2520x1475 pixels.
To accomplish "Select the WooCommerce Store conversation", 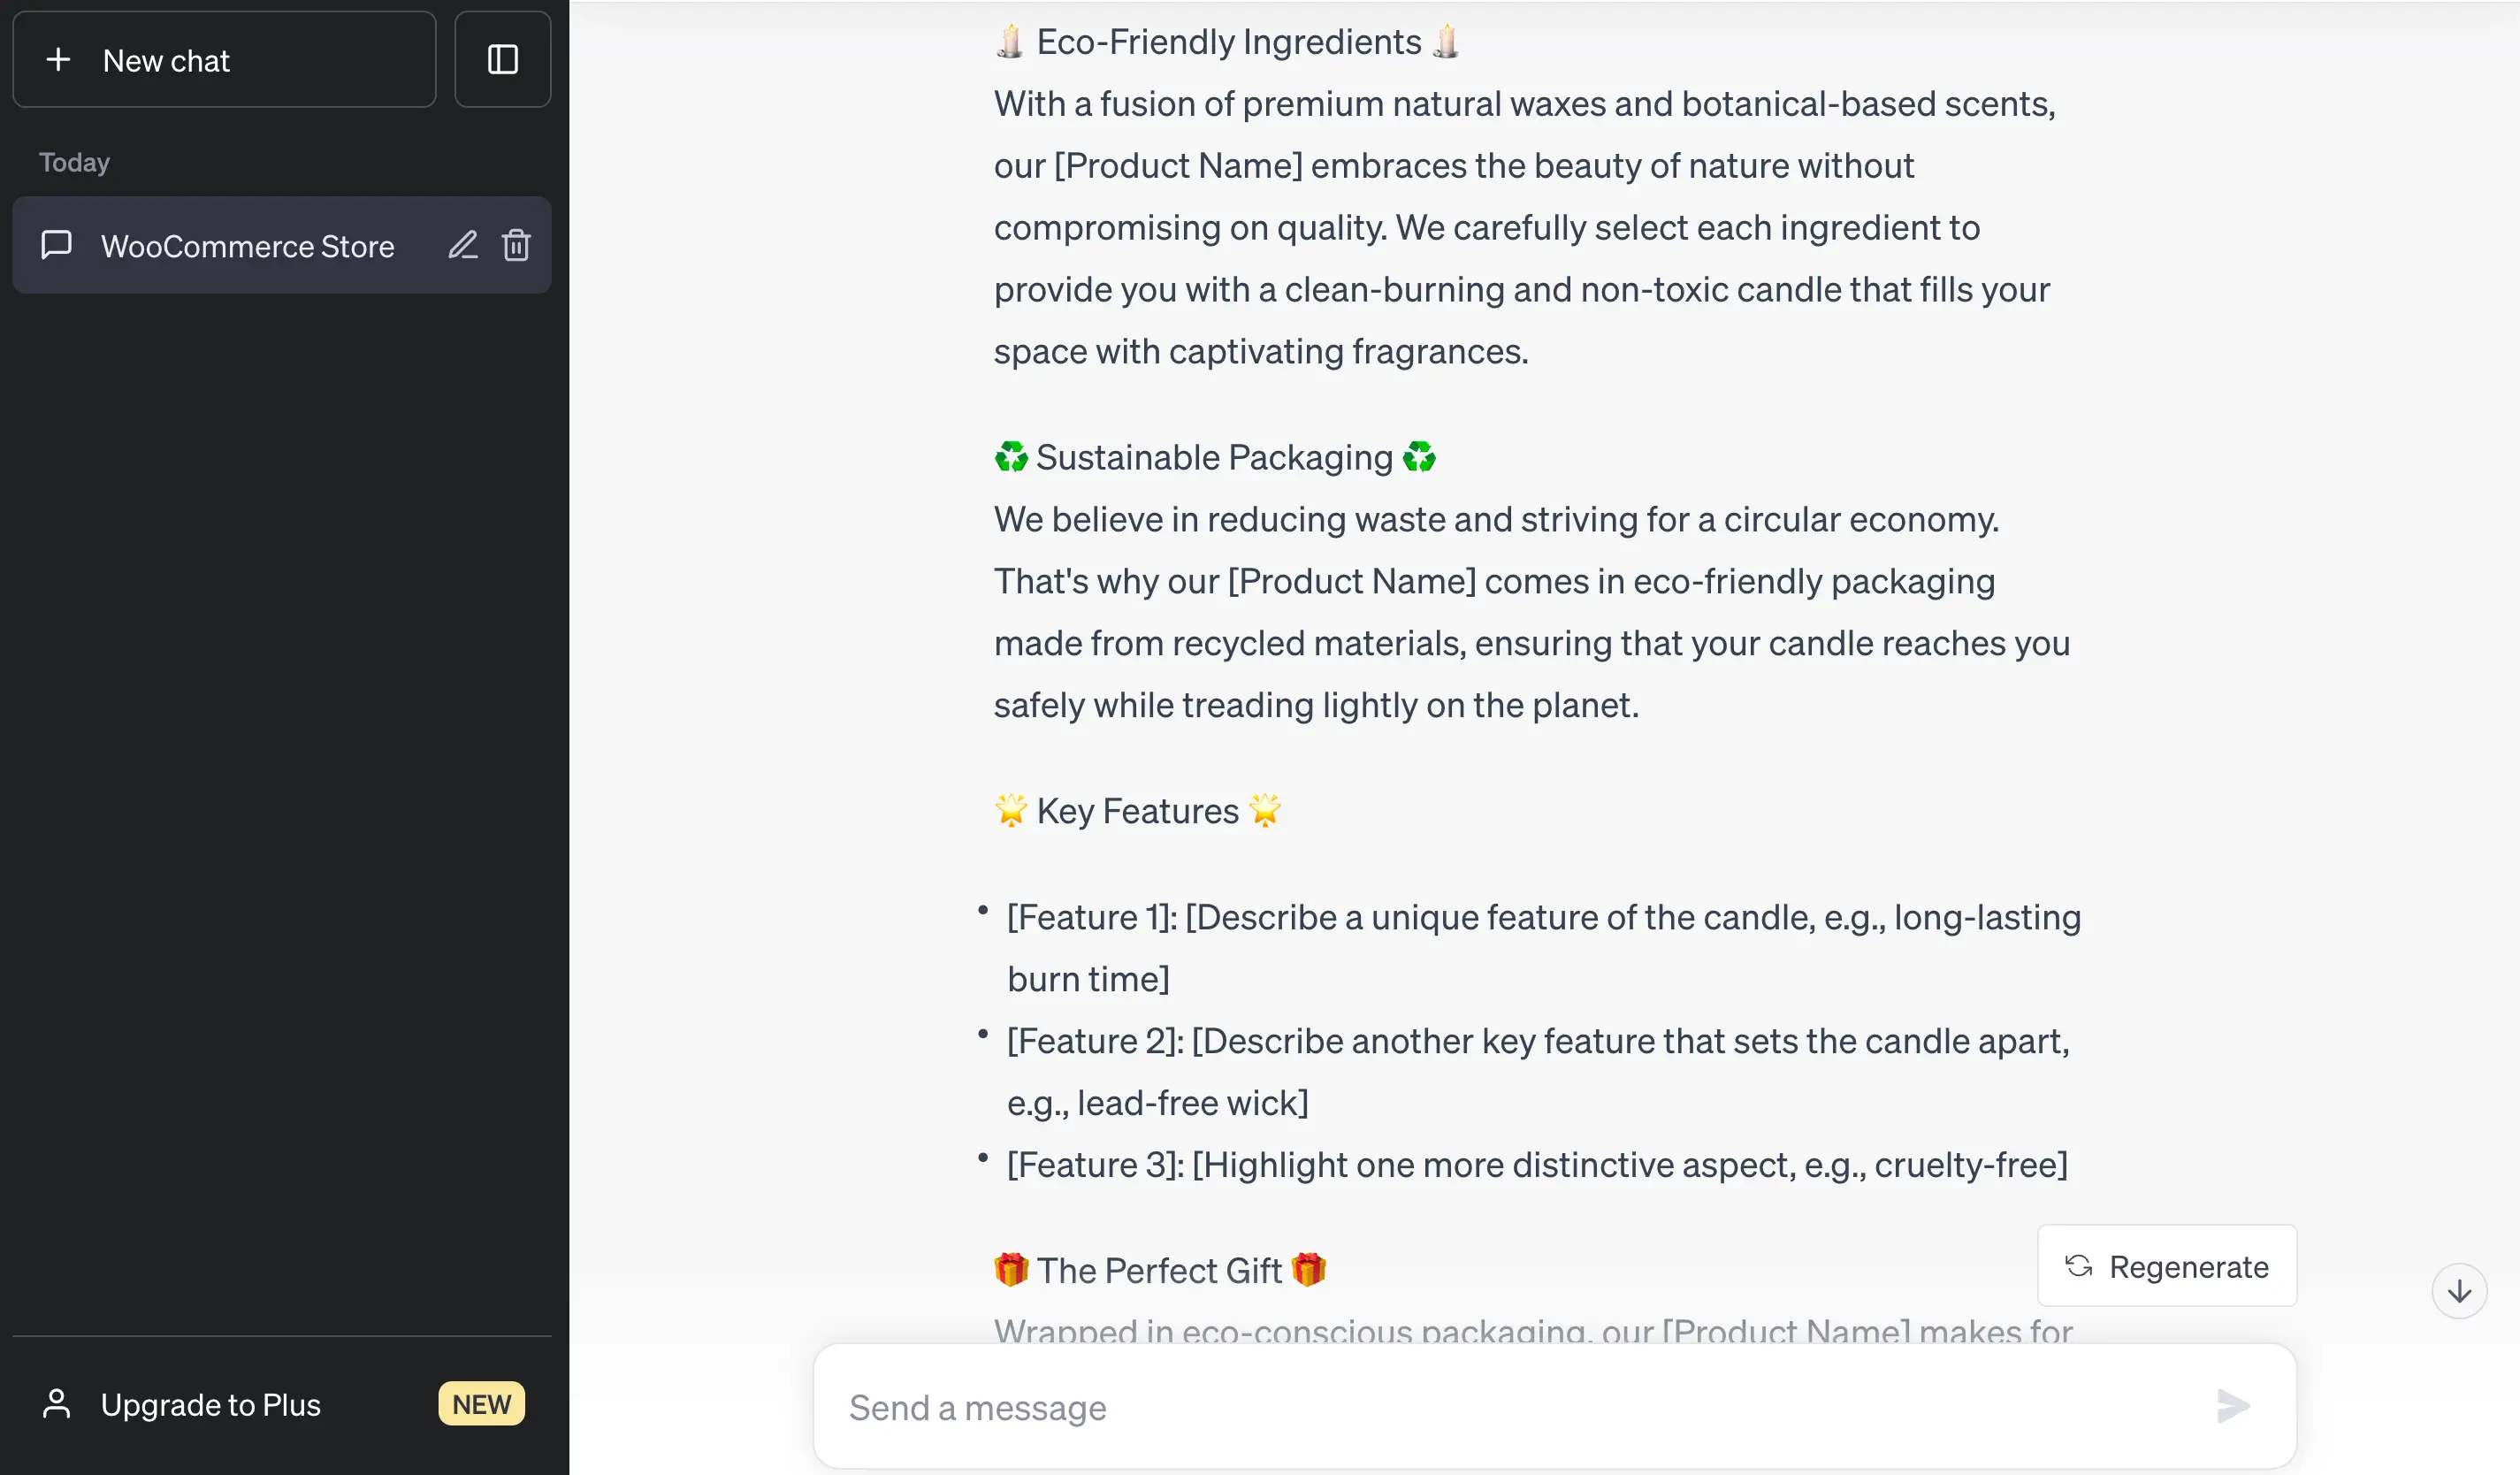I will [x=246, y=244].
